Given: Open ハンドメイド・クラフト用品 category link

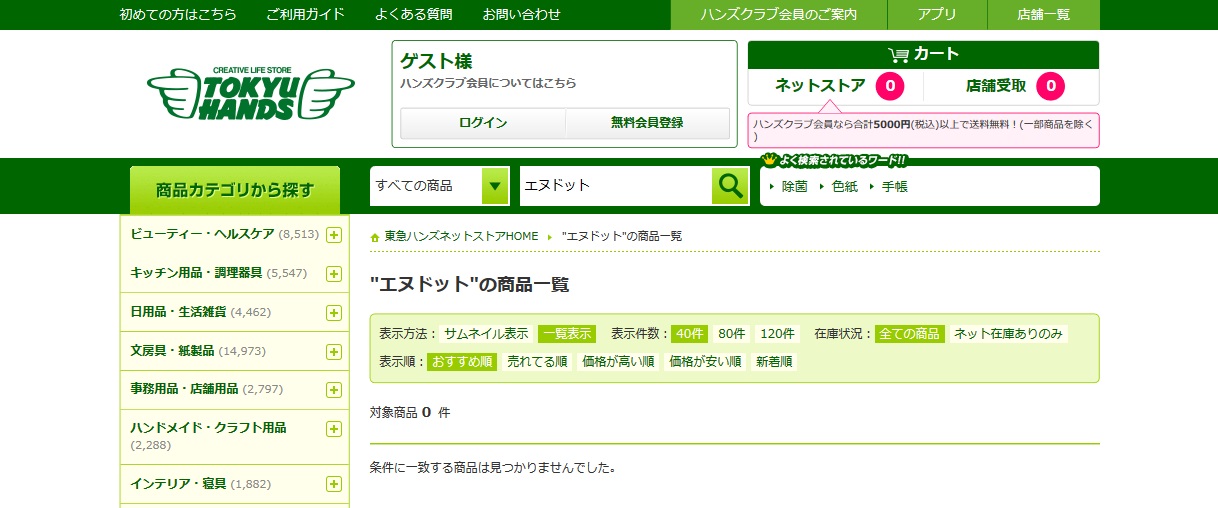Looking at the screenshot, I should click(x=208, y=428).
